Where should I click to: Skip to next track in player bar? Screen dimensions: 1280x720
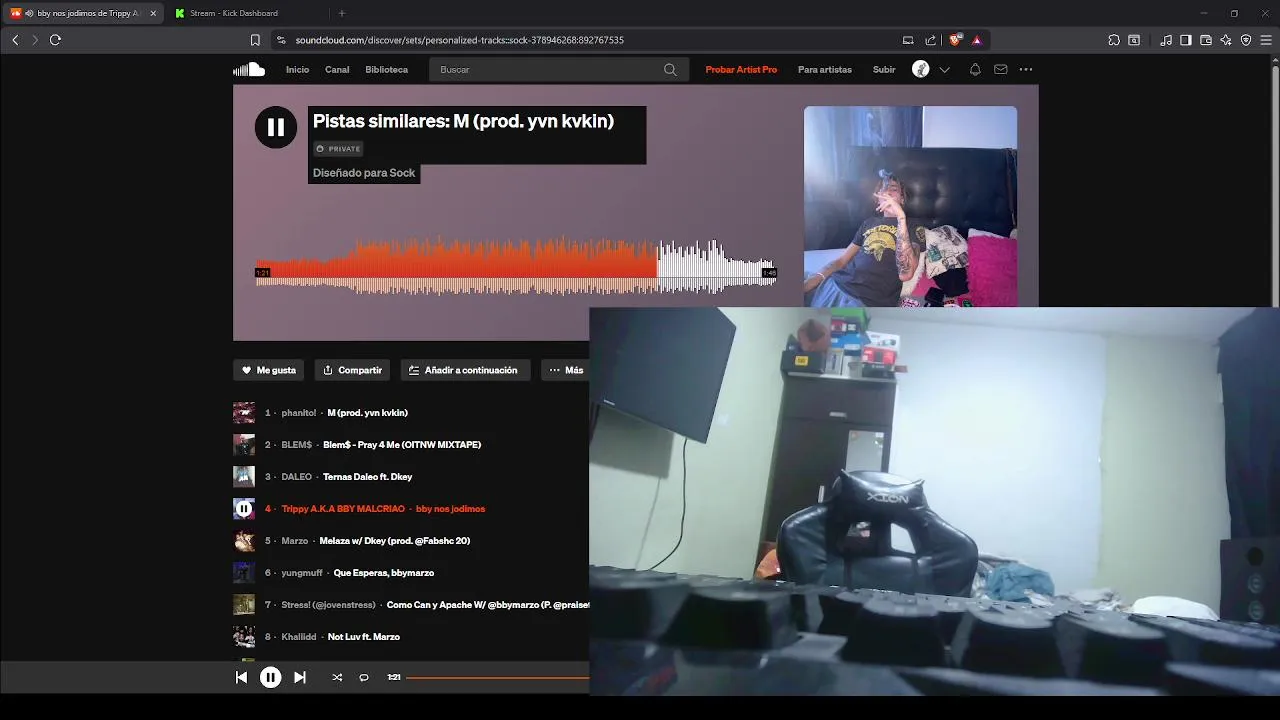(x=299, y=677)
